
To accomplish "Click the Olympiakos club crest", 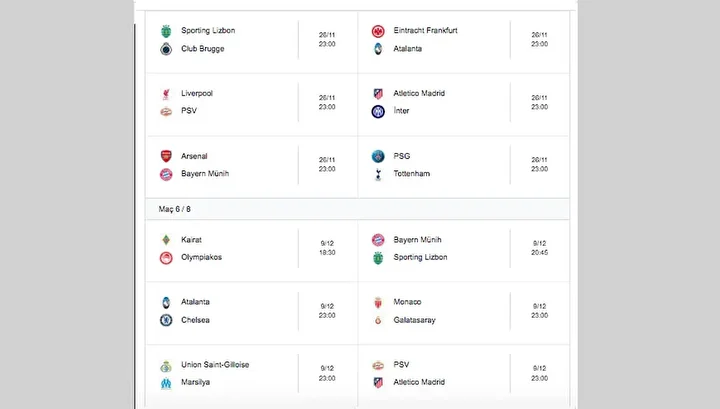I will [166, 257].
